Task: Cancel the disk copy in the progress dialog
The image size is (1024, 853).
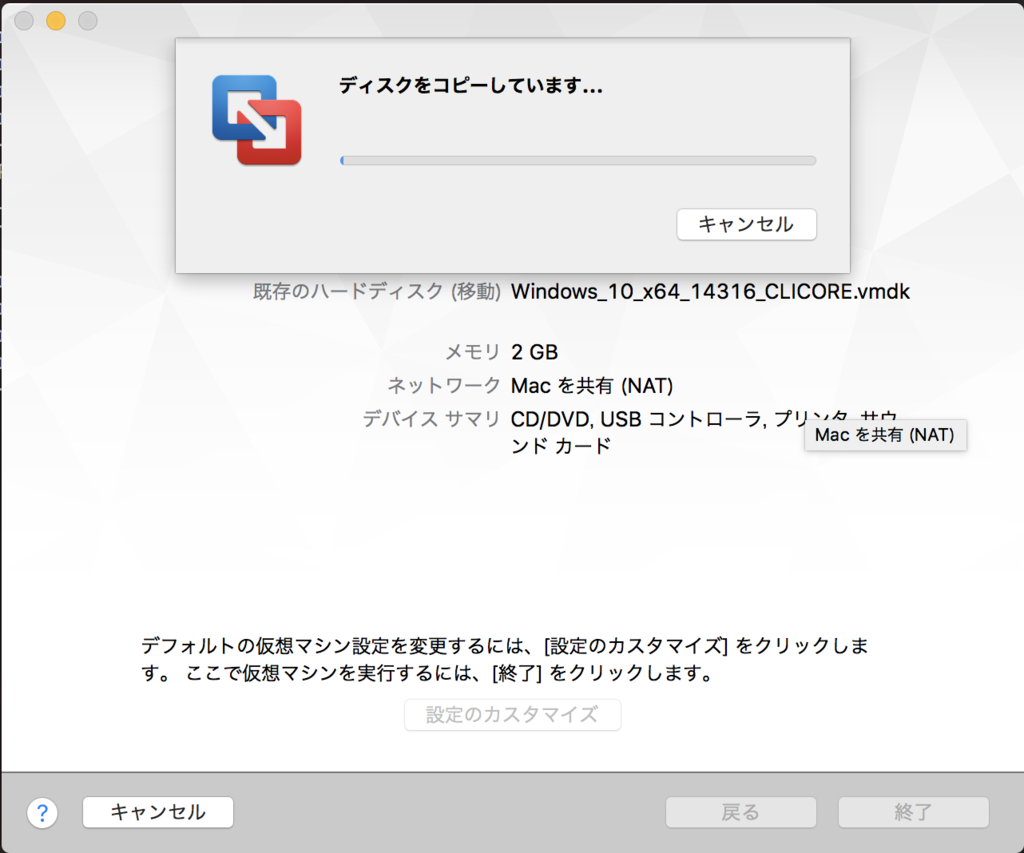Action: coord(746,225)
